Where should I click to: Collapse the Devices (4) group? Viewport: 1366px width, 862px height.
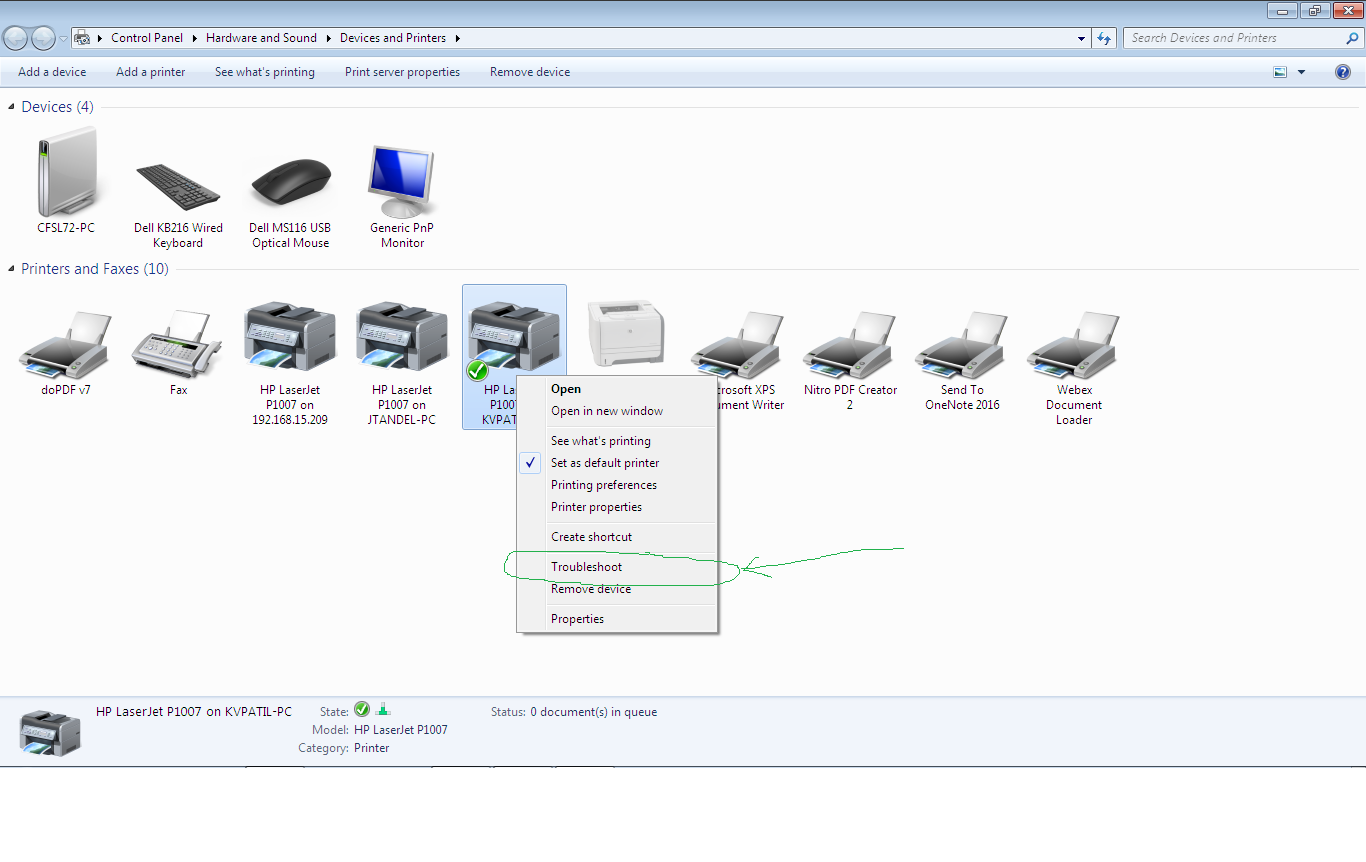[x=12, y=107]
